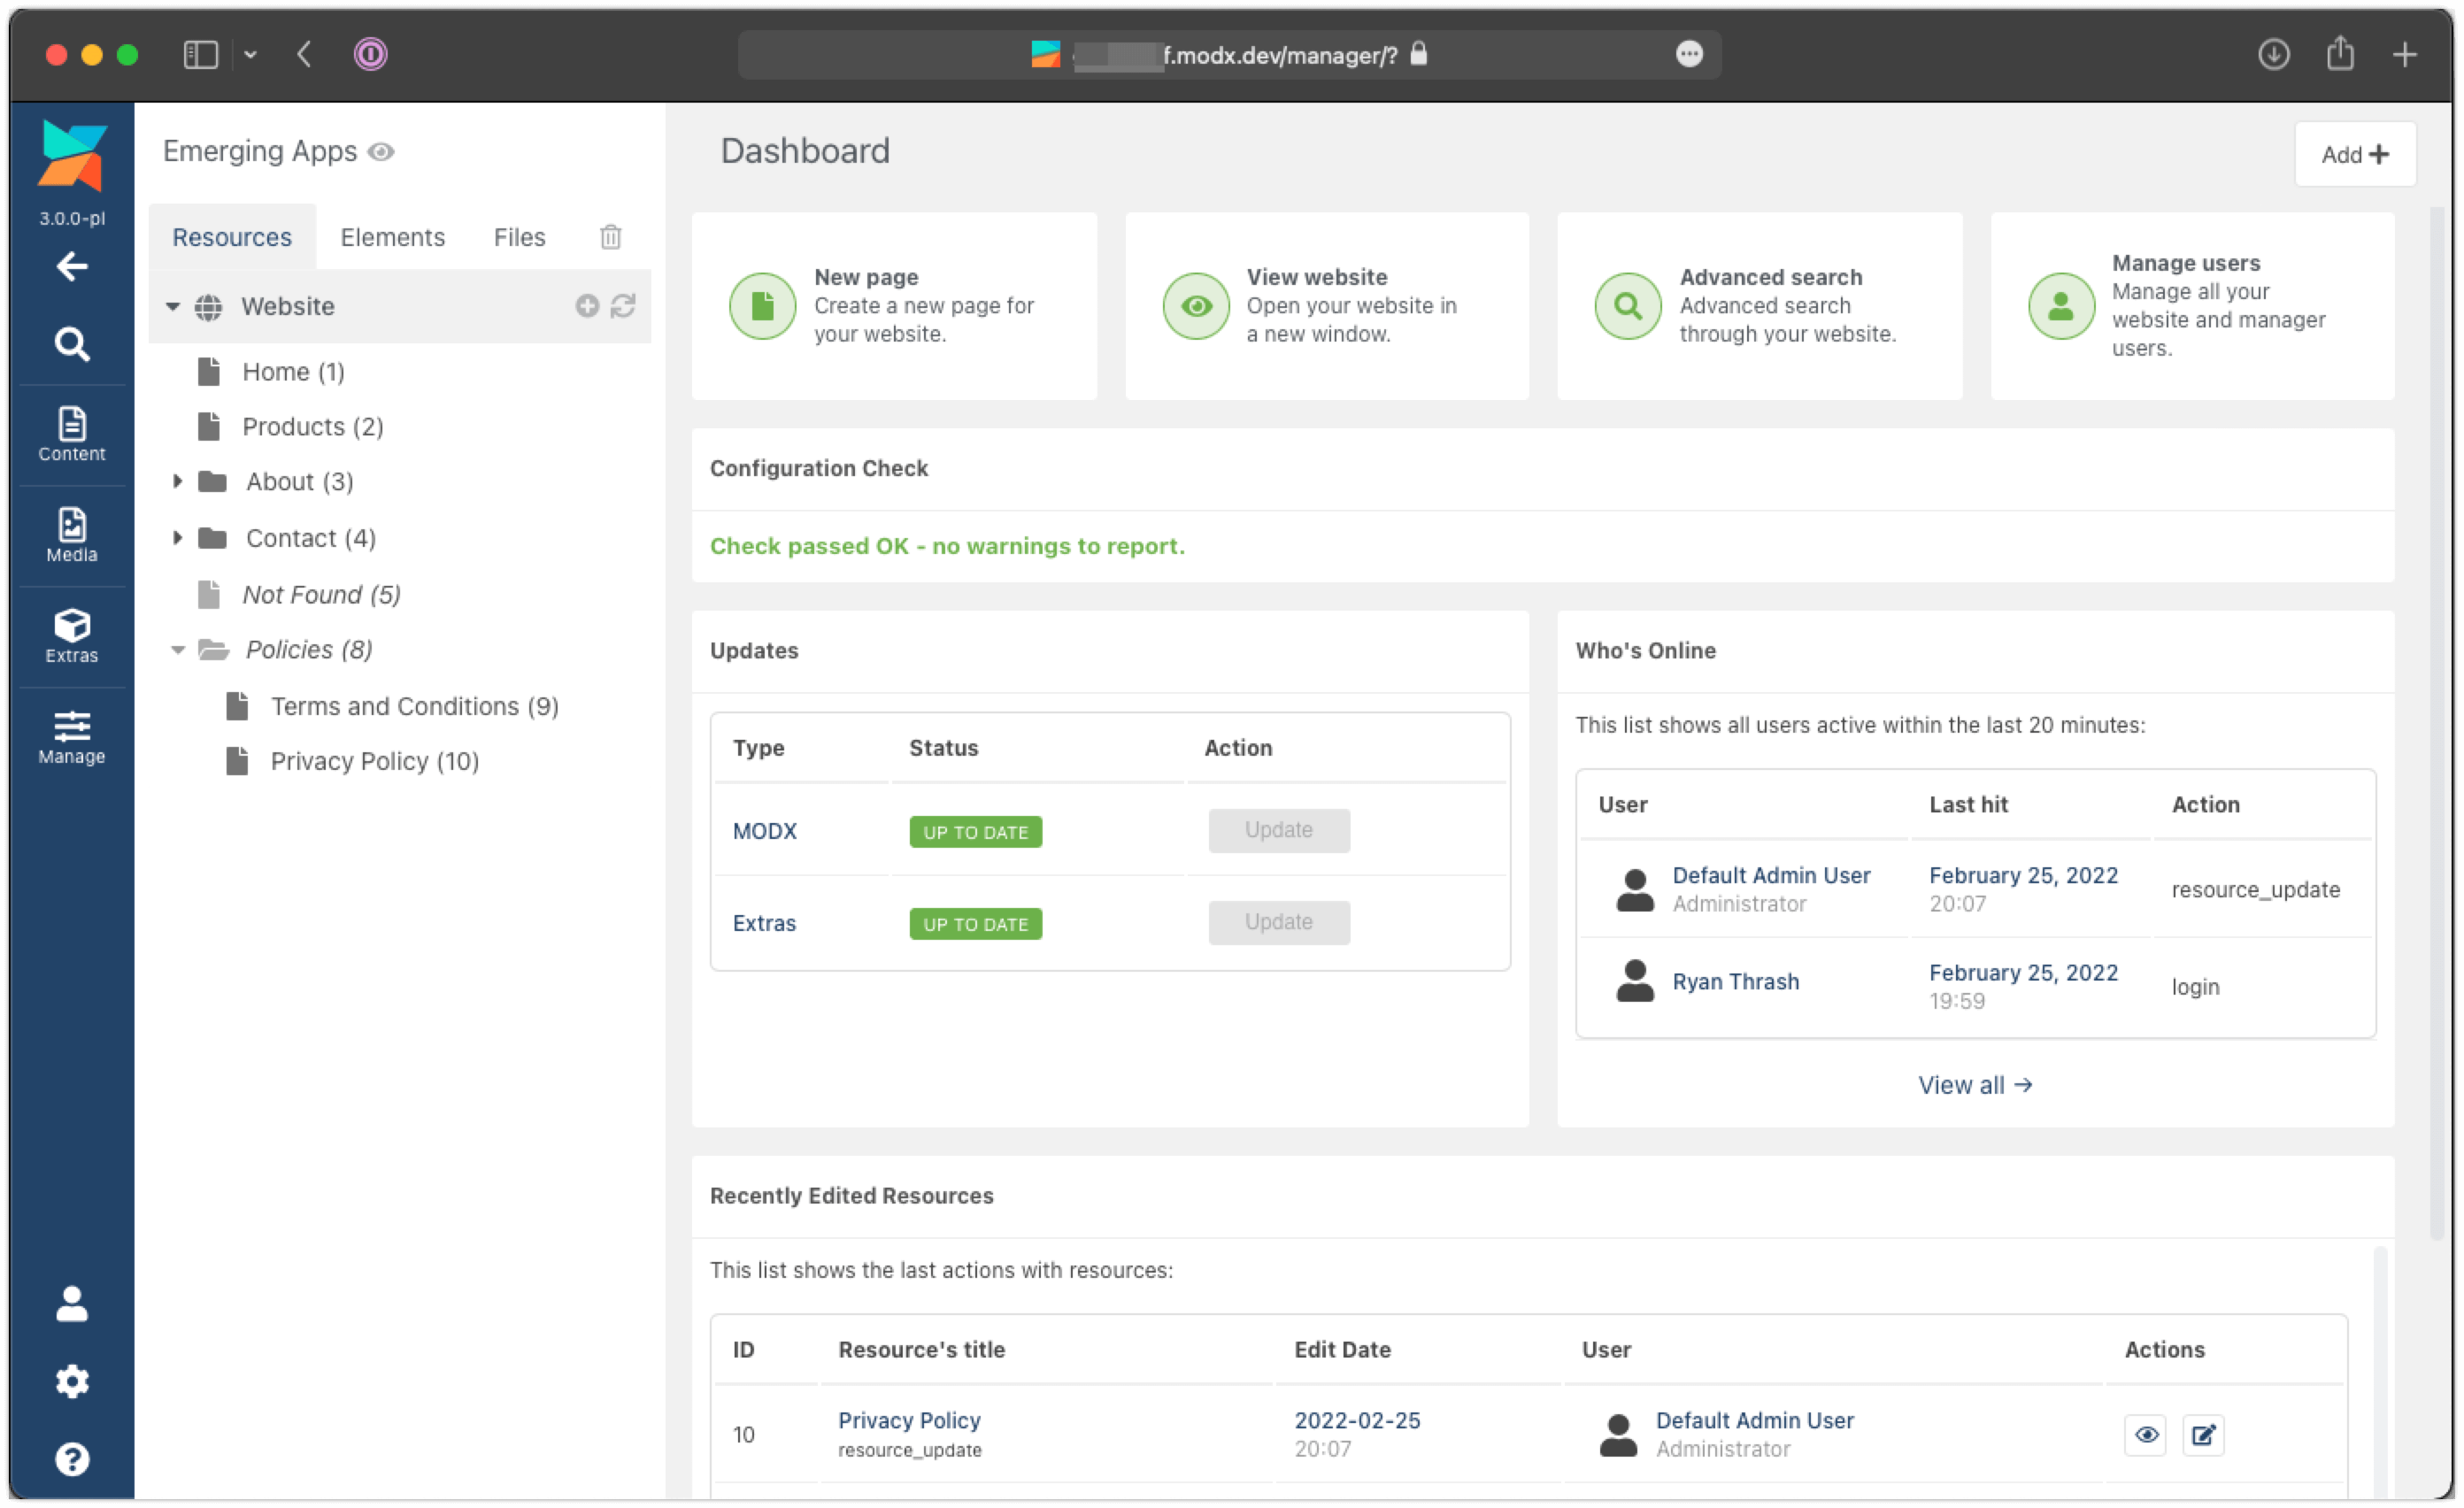This screenshot has height=1508, width=2464.
Task: Select the Resources tab in left panel
Action: click(x=232, y=235)
